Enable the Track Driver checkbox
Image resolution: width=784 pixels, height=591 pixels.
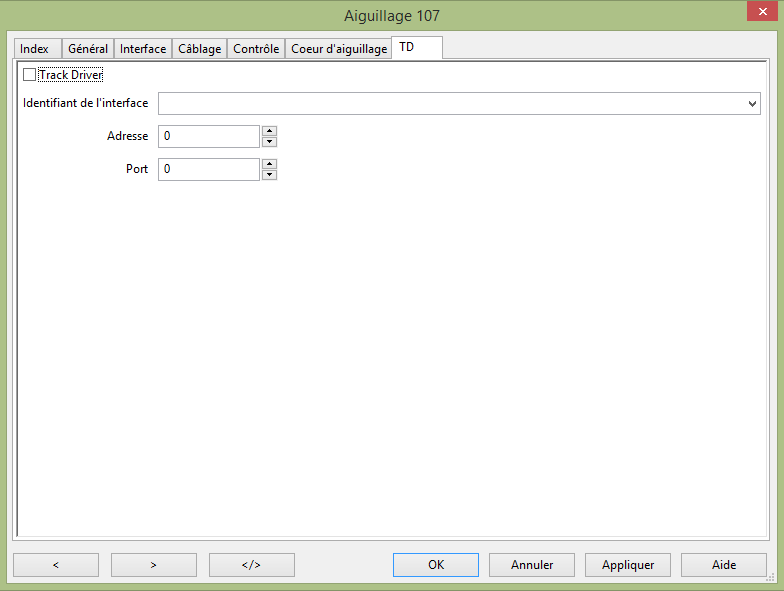pos(29,75)
